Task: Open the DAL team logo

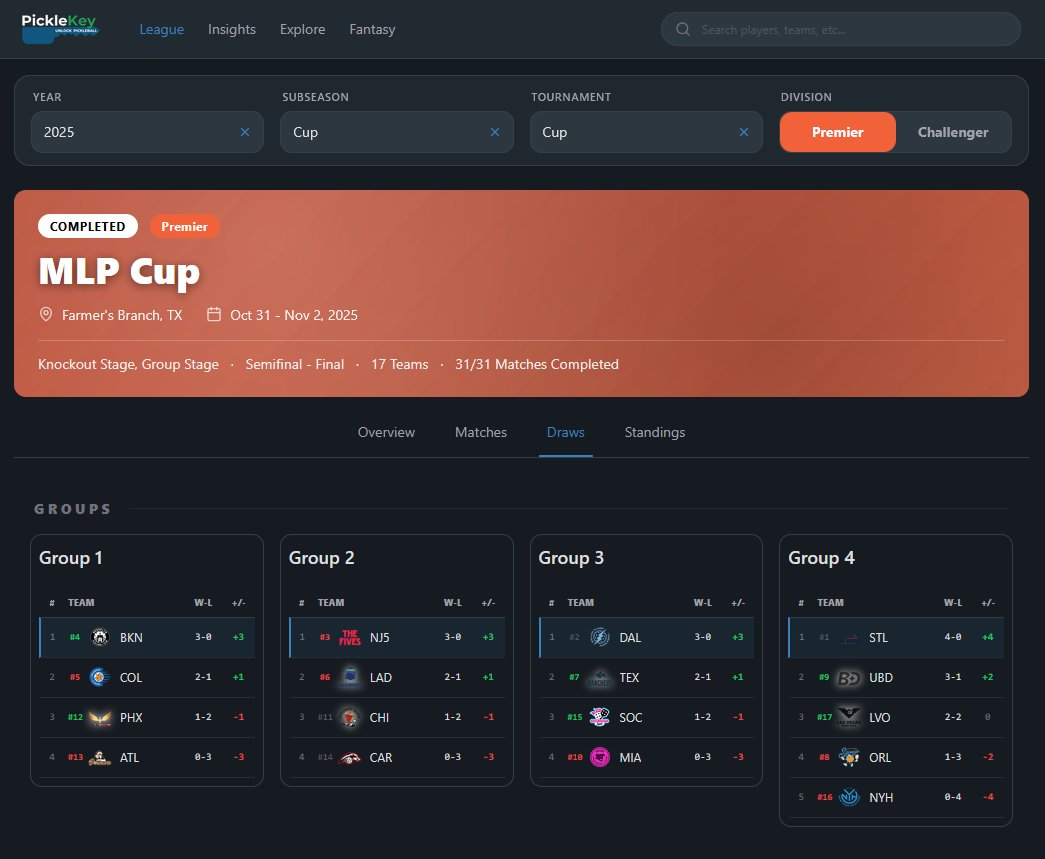Action: (600, 637)
